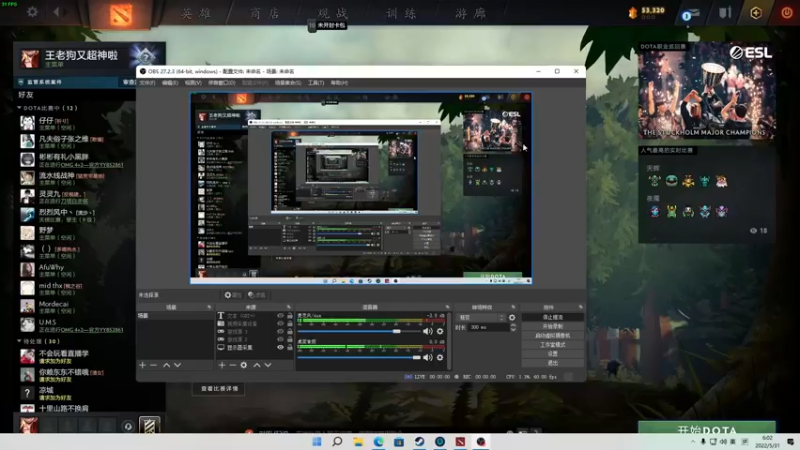The height and width of the screenshot is (450, 800).
Task: Click the red power quit icon
Action: tap(787, 13)
